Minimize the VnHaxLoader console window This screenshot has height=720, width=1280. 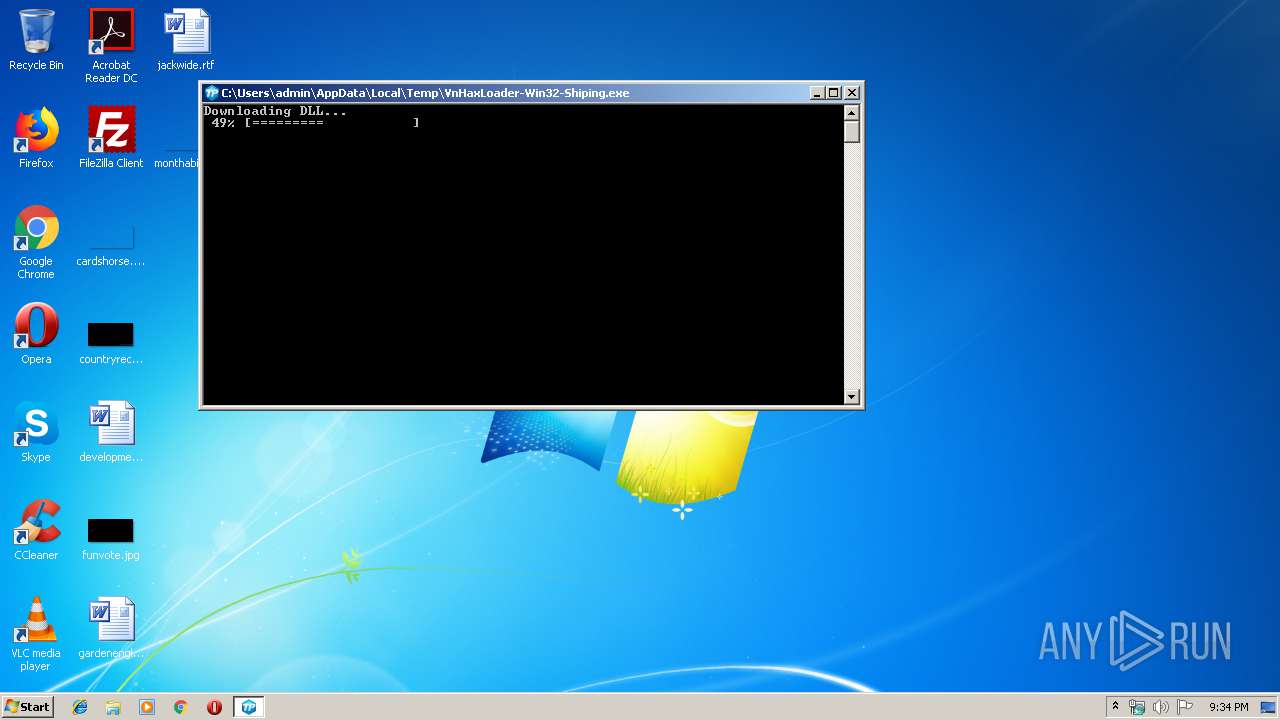816,93
